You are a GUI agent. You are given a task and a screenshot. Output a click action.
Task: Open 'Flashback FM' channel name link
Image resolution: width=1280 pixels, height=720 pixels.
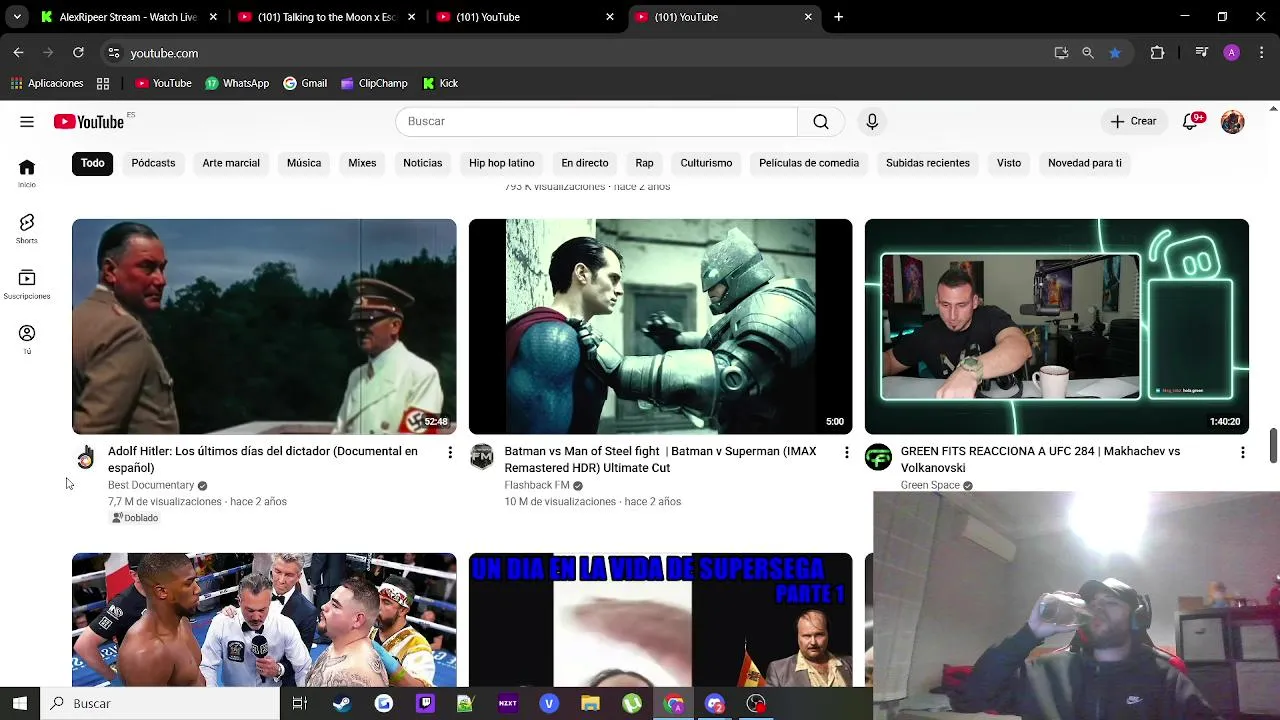(x=537, y=485)
